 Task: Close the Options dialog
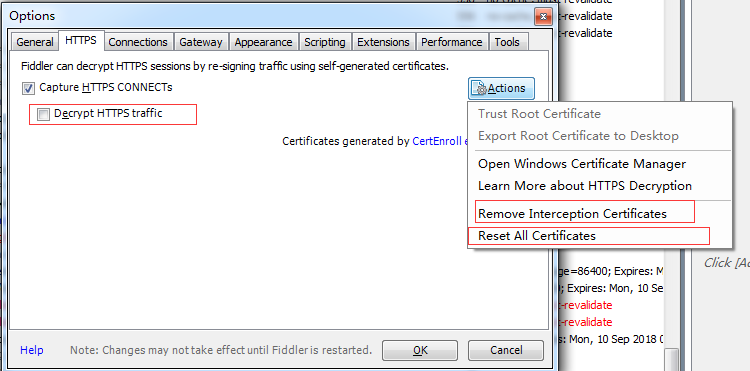tap(543, 17)
